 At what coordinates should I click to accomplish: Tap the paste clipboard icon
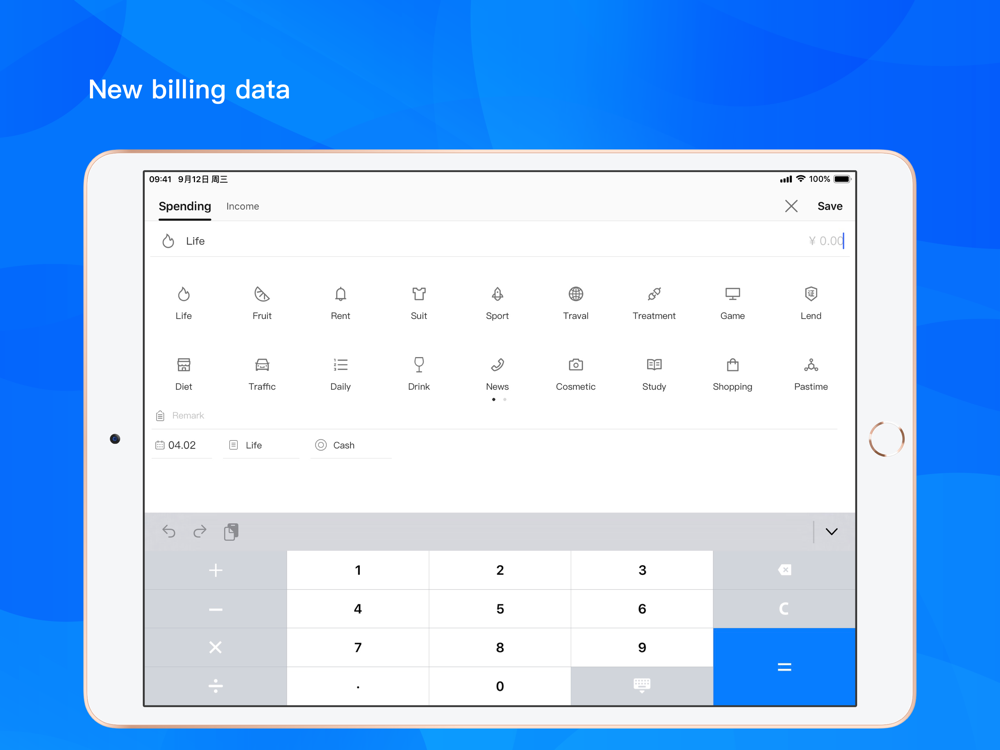coord(231,531)
